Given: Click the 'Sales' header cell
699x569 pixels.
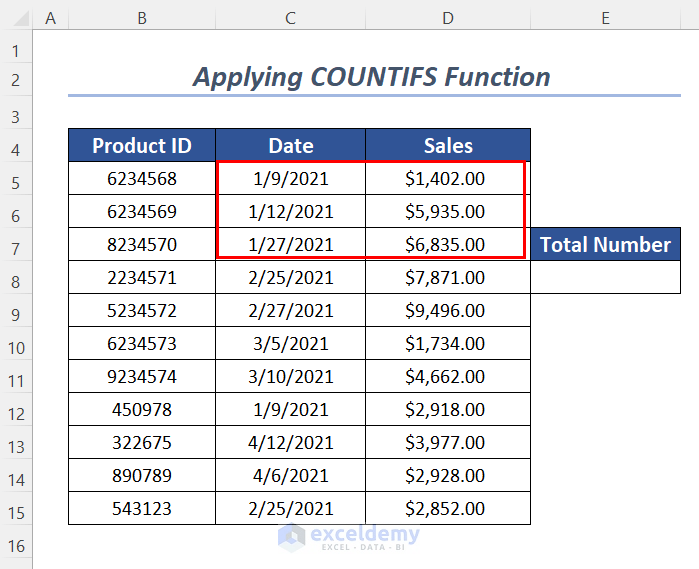Looking at the screenshot, I should 448,145.
